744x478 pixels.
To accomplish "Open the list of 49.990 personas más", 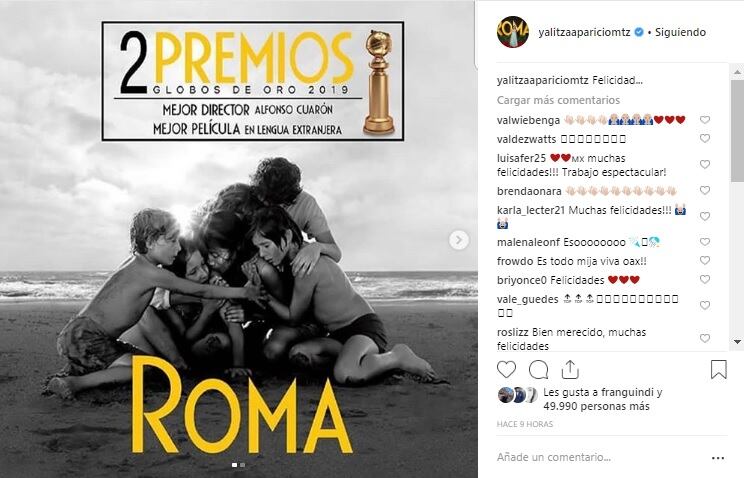I will pyautogui.click(x=596, y=406).
